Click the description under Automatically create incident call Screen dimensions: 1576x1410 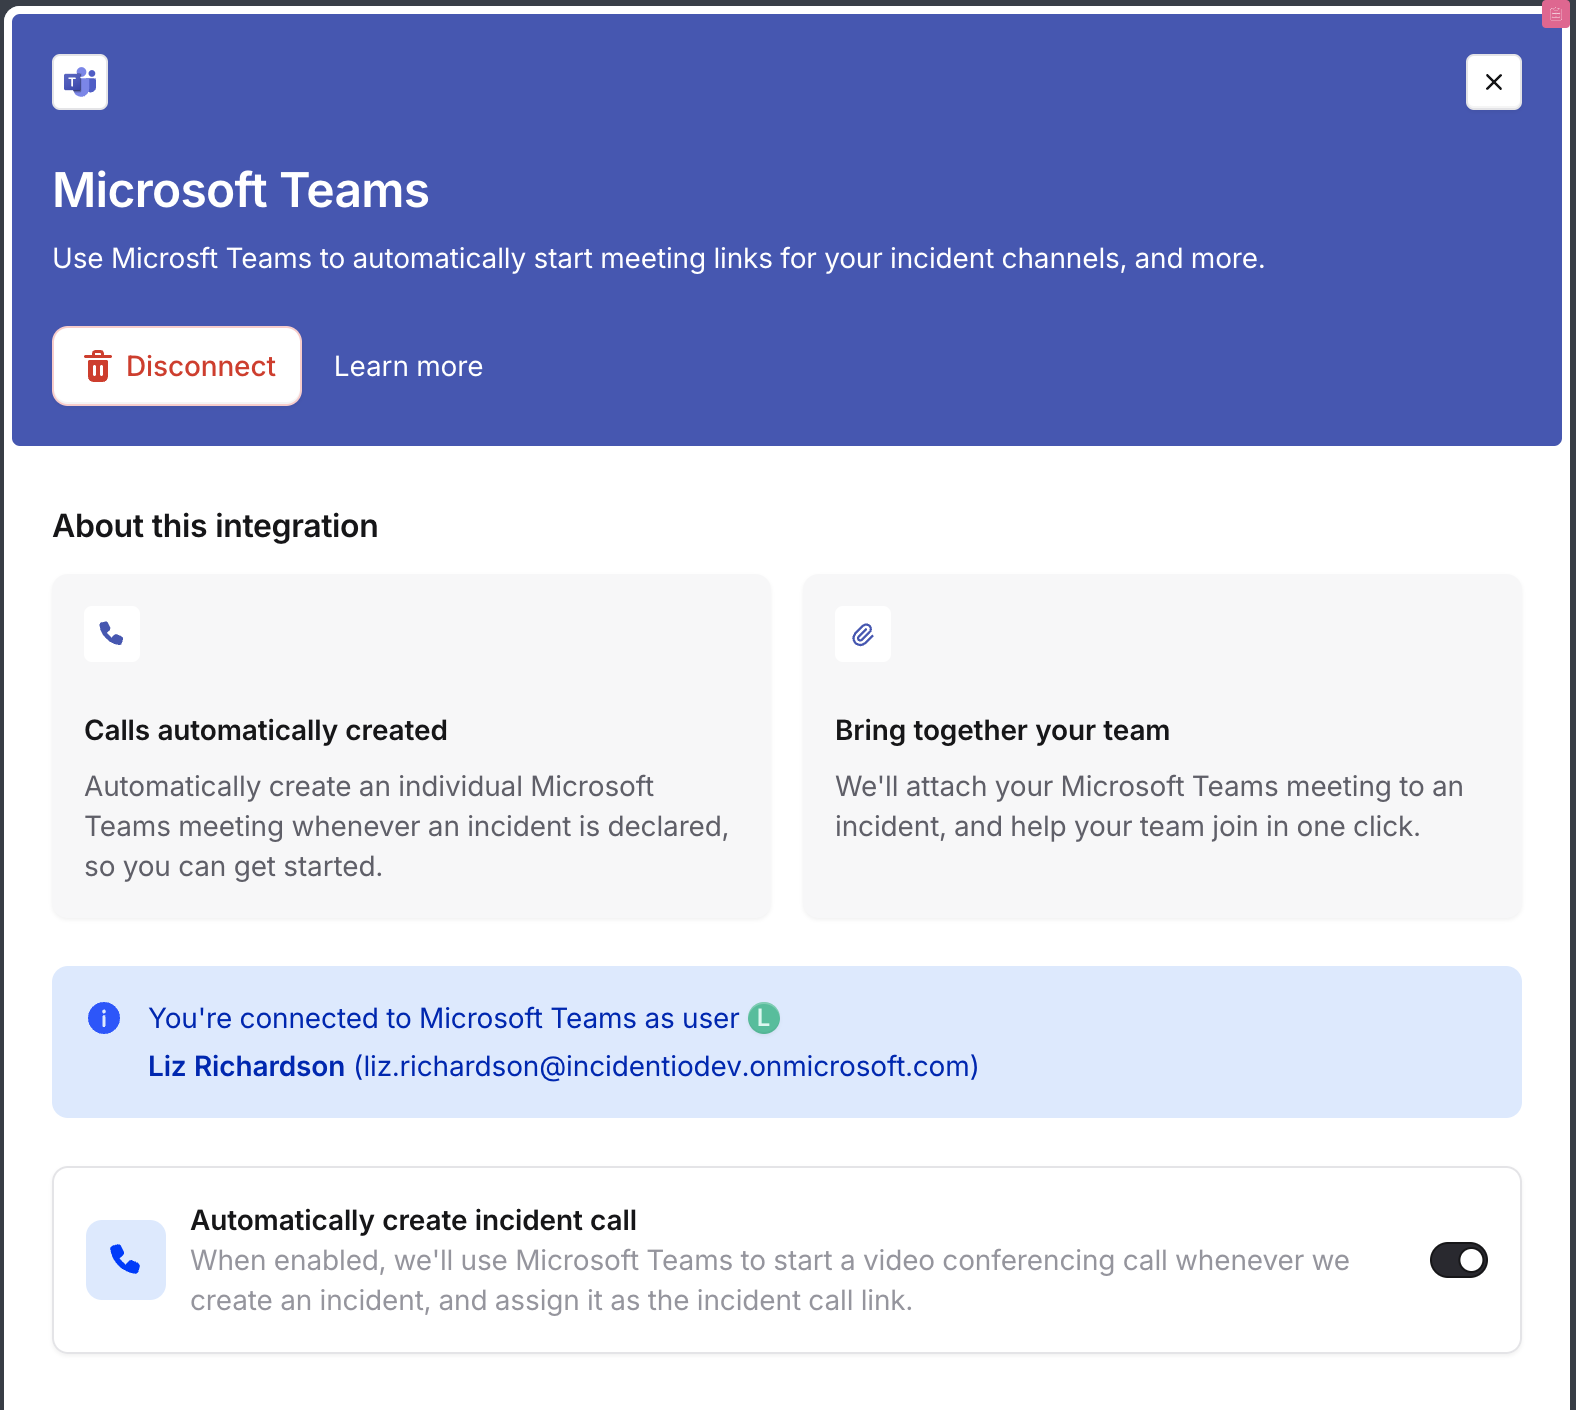coord(770,1280)
